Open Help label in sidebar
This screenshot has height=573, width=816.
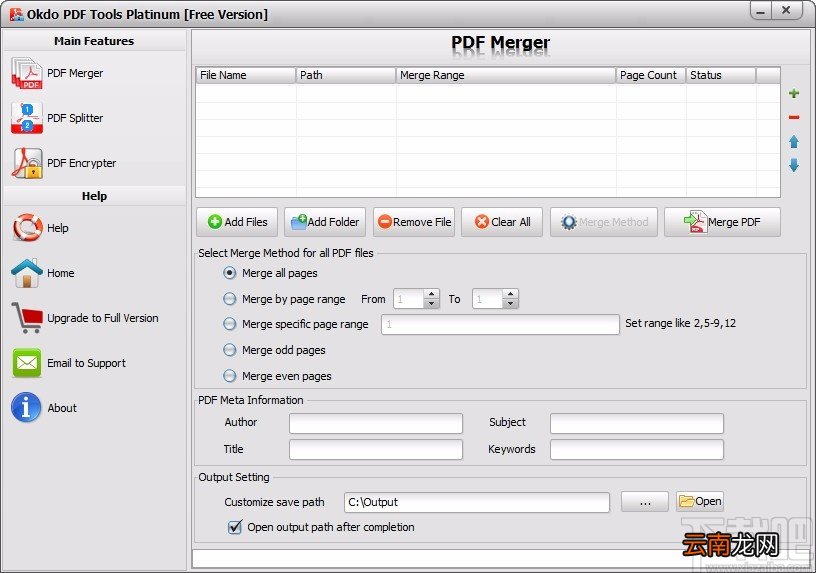[58, 228]
